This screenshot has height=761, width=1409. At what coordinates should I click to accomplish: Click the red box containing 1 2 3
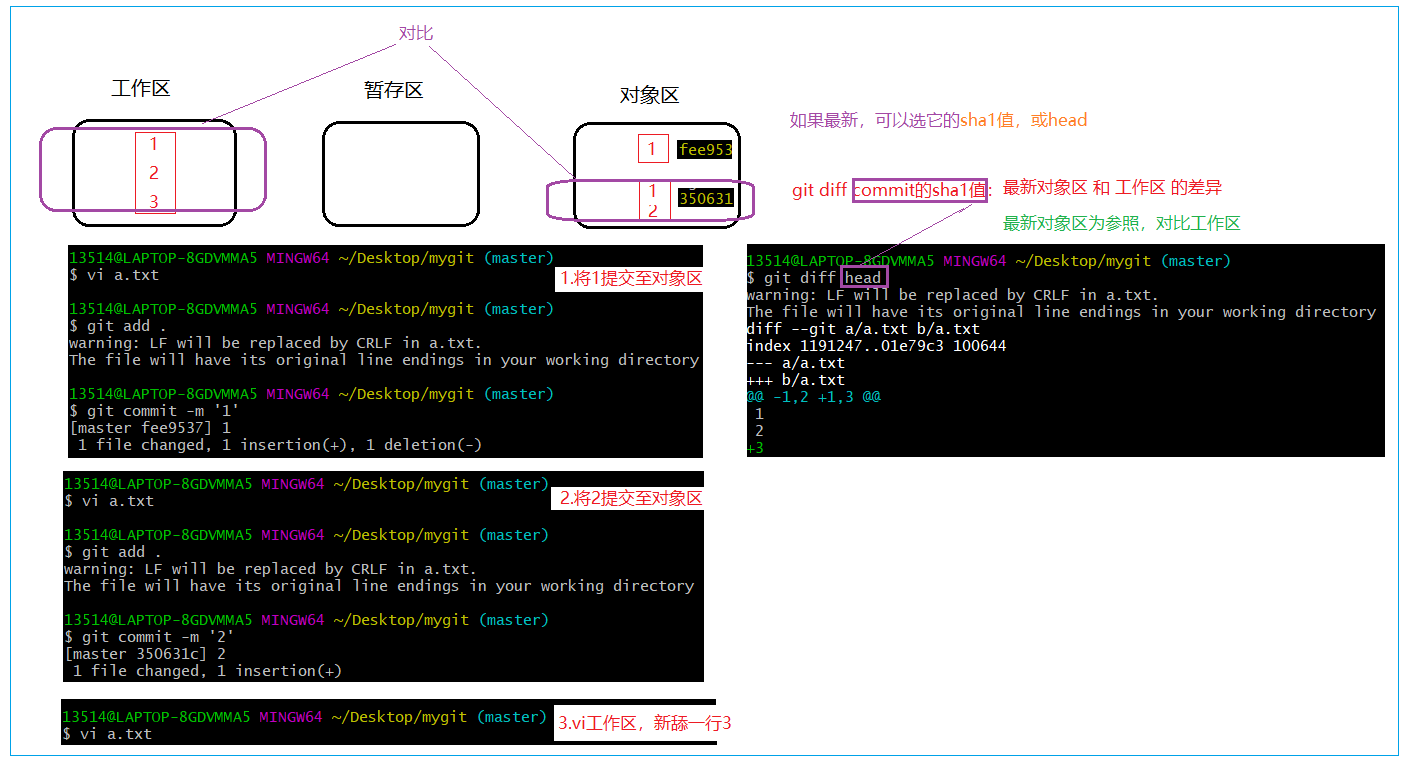pos(155,173)
